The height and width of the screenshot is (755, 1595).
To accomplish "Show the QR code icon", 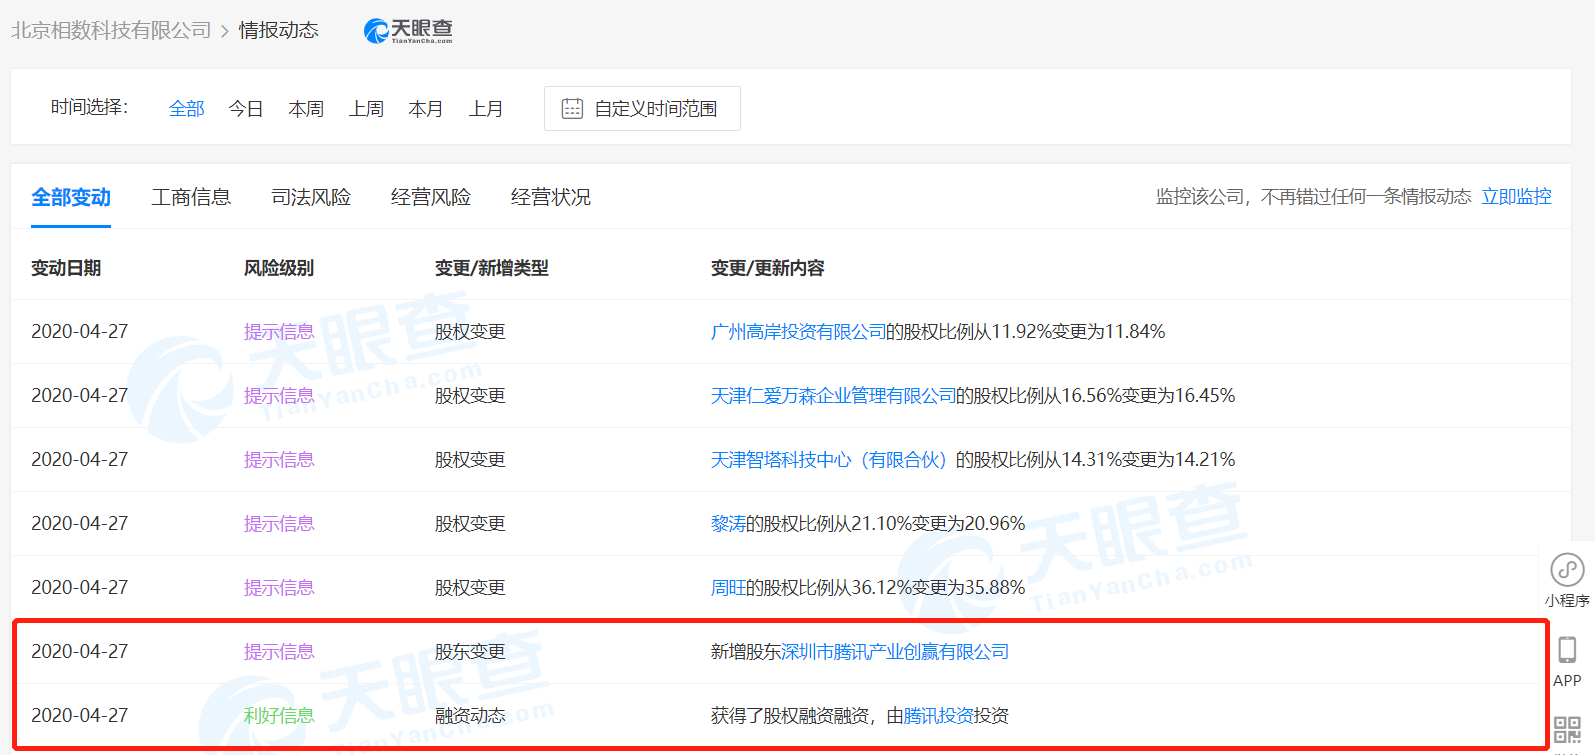I will pyautogui.click(x=1567, y=729).
